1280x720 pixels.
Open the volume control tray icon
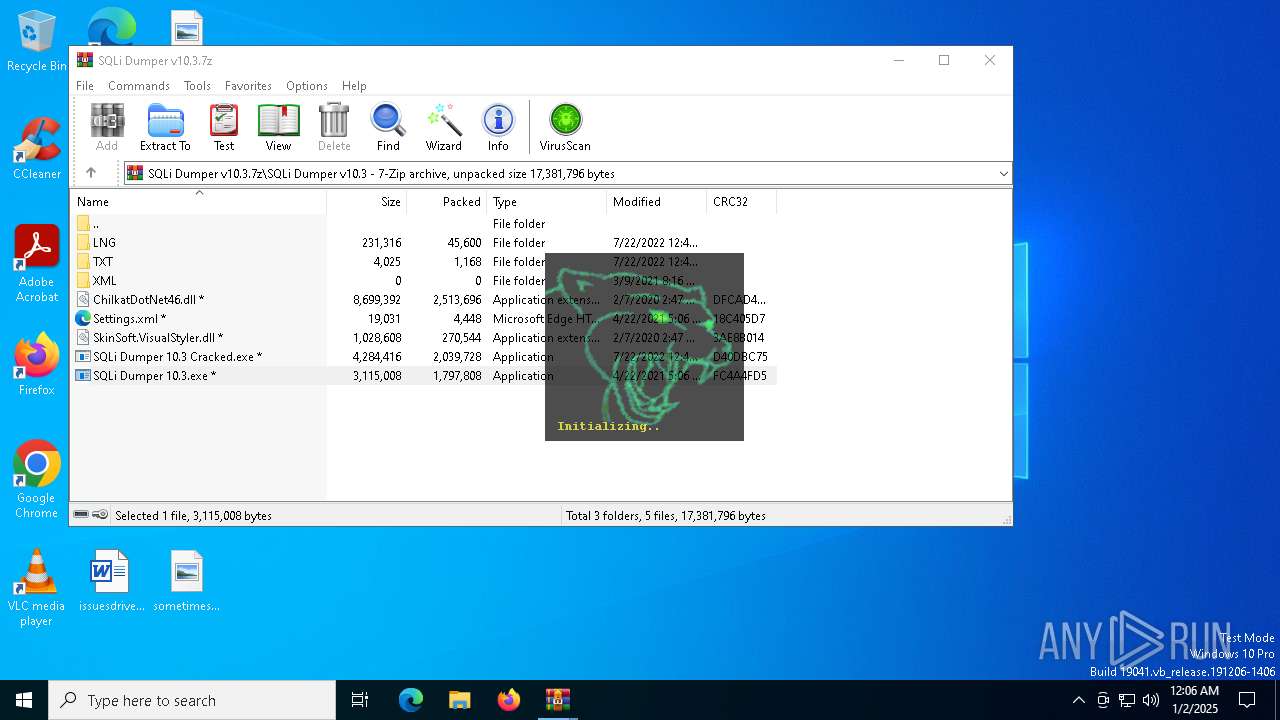[x=1151, y=700]
